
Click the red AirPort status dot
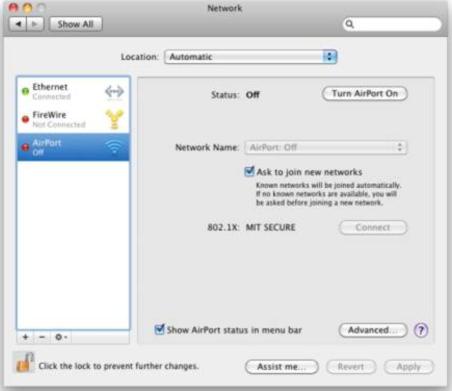click(25, 147)
